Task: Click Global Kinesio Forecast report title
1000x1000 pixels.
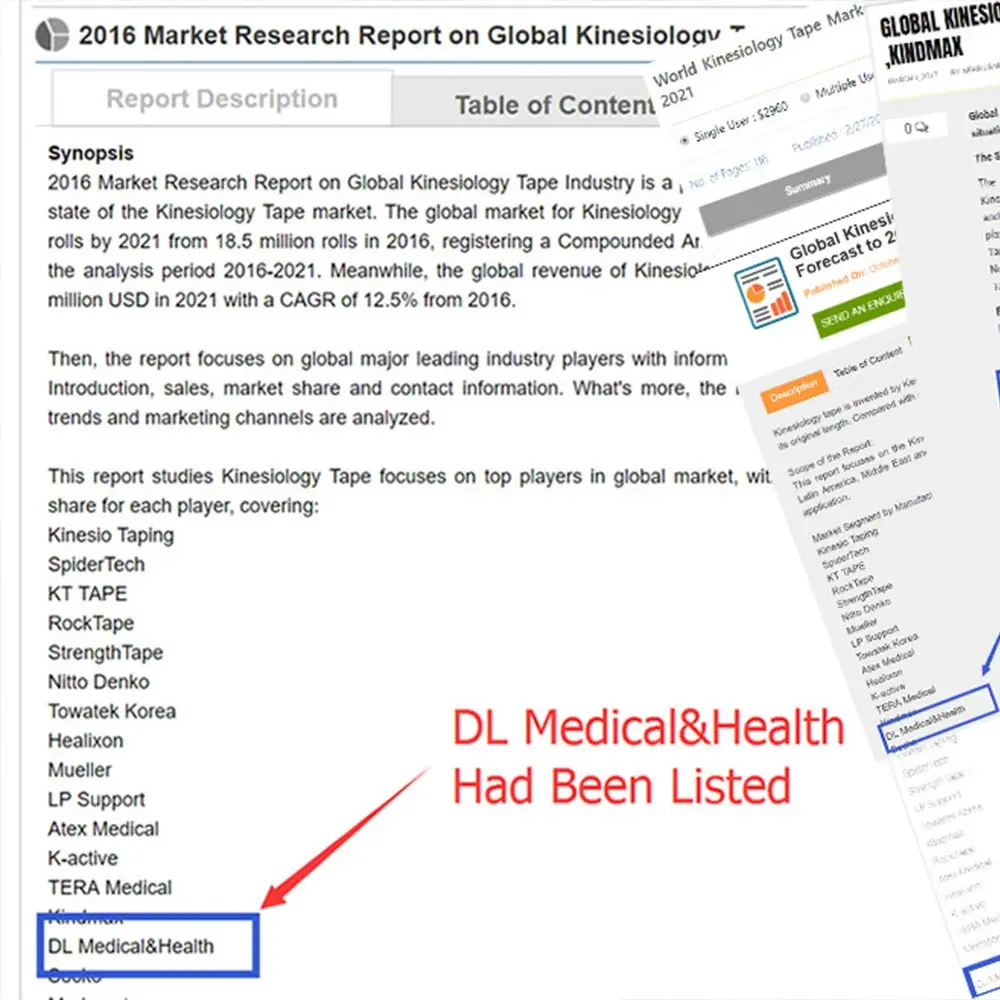Action: pyautogui.click(x=845, y=246)
